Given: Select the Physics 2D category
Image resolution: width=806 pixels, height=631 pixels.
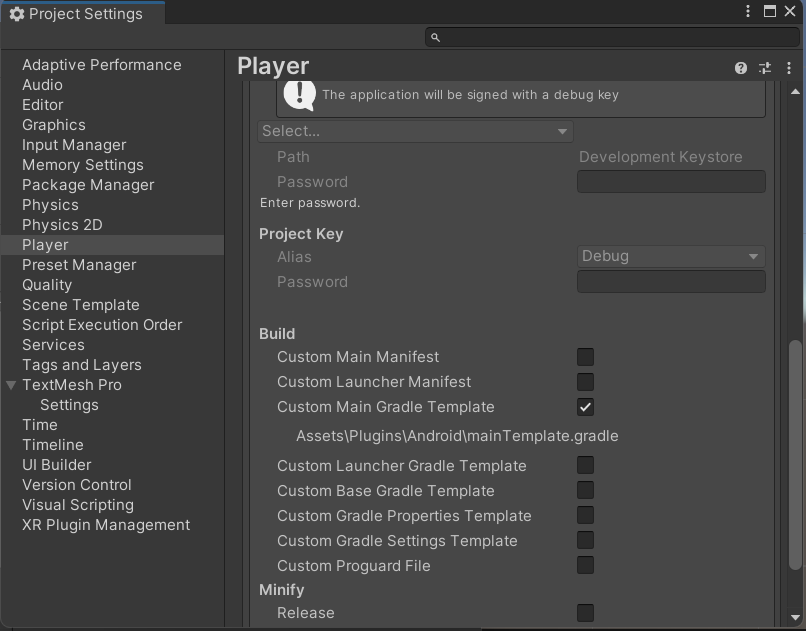Looking at the screenshot, I should [x=62, y=225].
